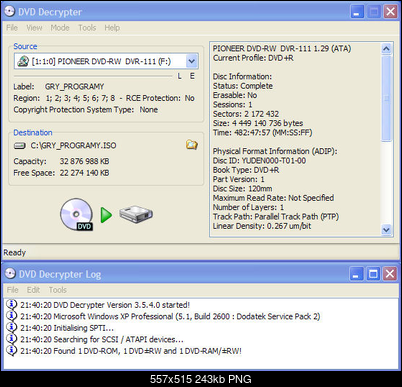The image size is (402, 387).
Task: Click info icon beside 'Found 1 DVD-ROM' entry
Action: click(11, 351)
